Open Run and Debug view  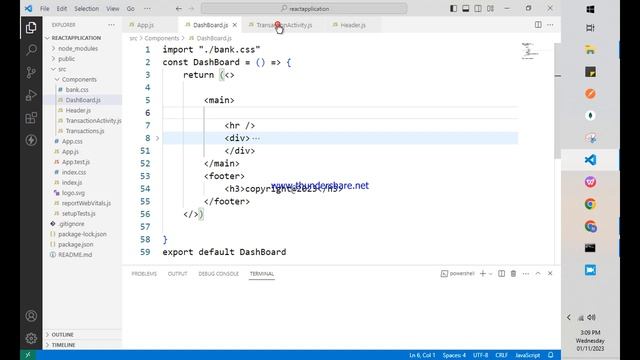pyautogui.click(x=31, y=95)
